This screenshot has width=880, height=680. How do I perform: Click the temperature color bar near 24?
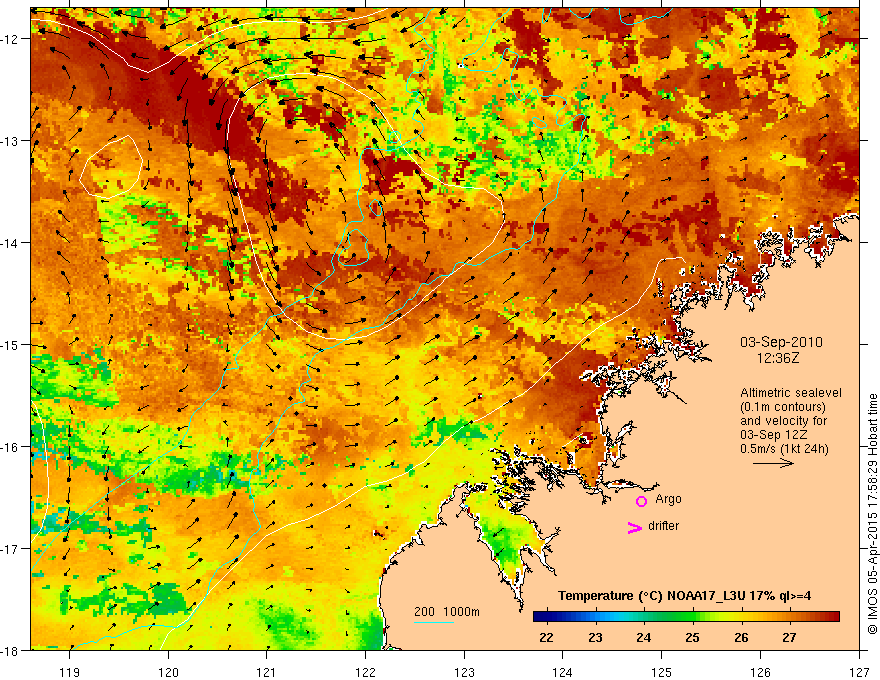(x=644, y=617)
